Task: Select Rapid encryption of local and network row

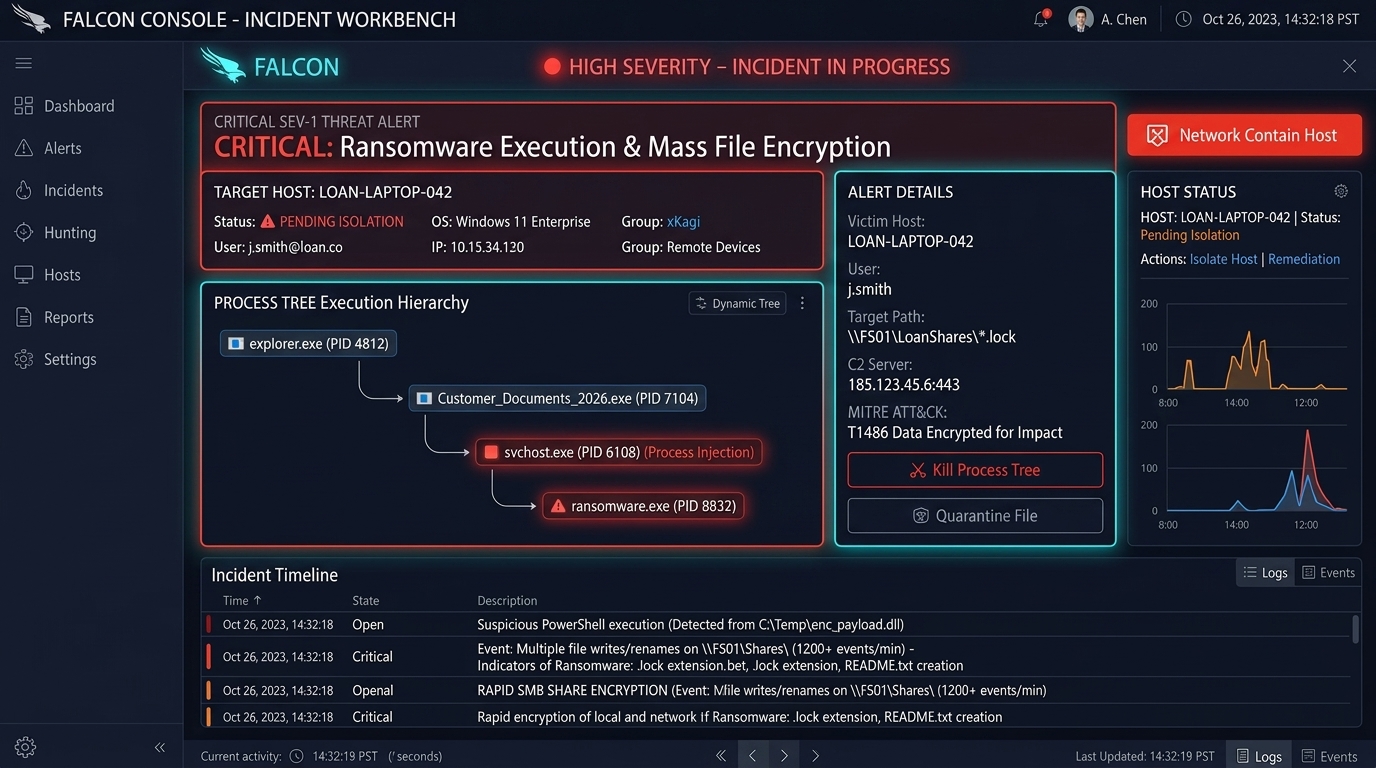Action: 776,716
